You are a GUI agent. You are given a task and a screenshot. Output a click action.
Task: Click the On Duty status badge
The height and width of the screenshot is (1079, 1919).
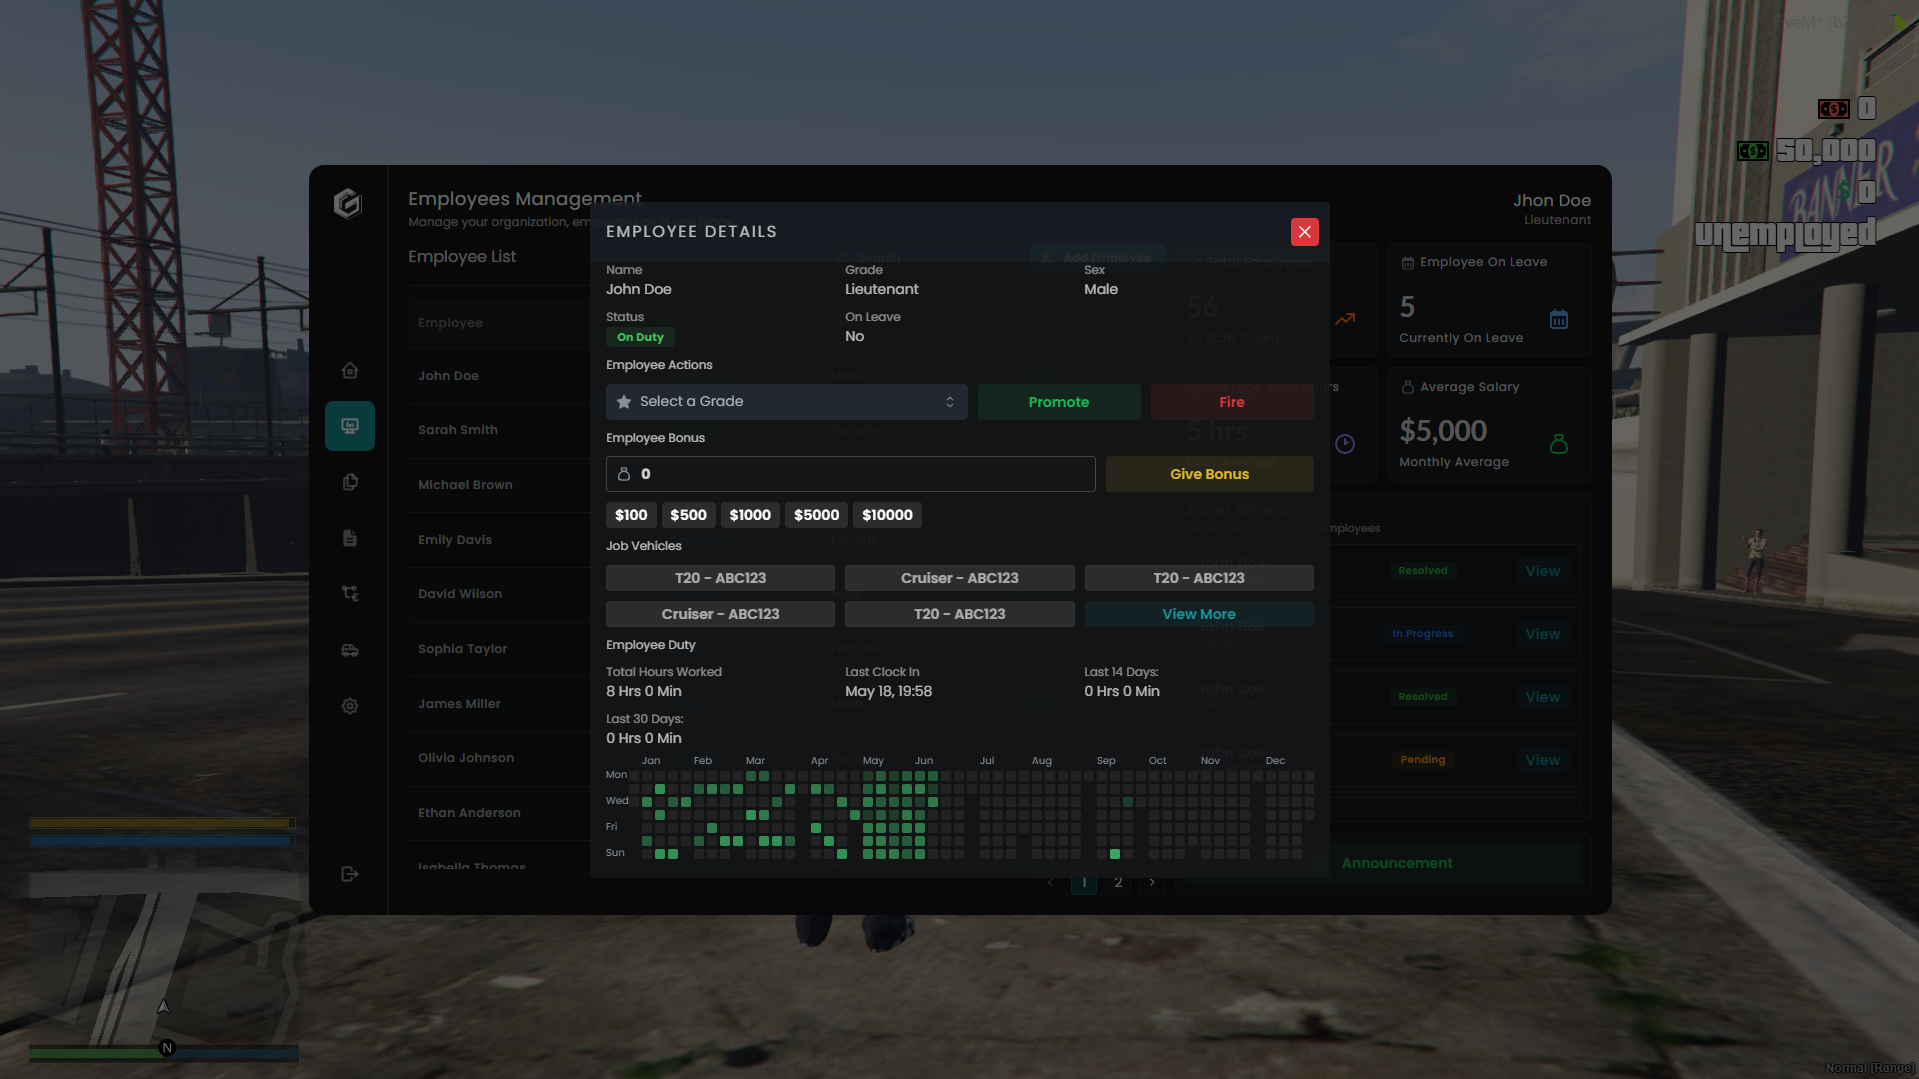pos(640,337)
